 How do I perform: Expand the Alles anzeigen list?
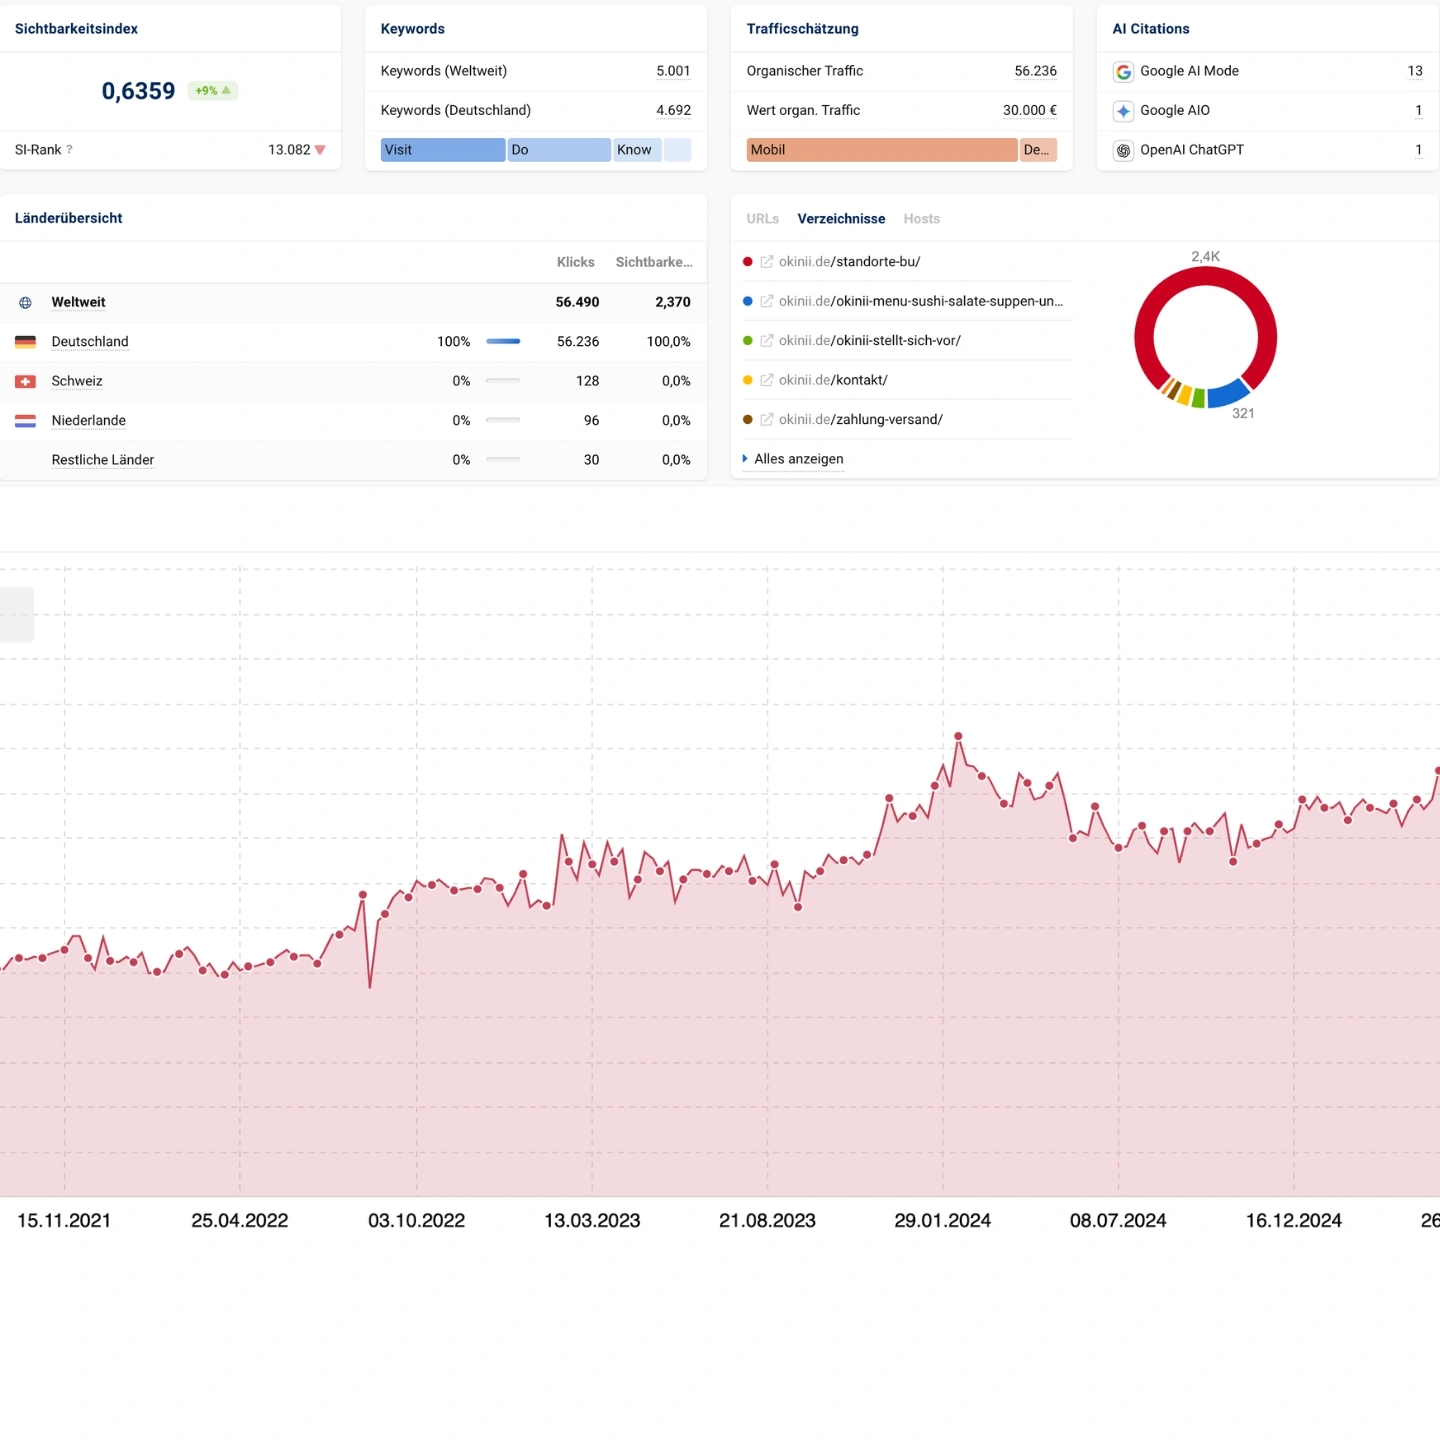pos(798,459)
